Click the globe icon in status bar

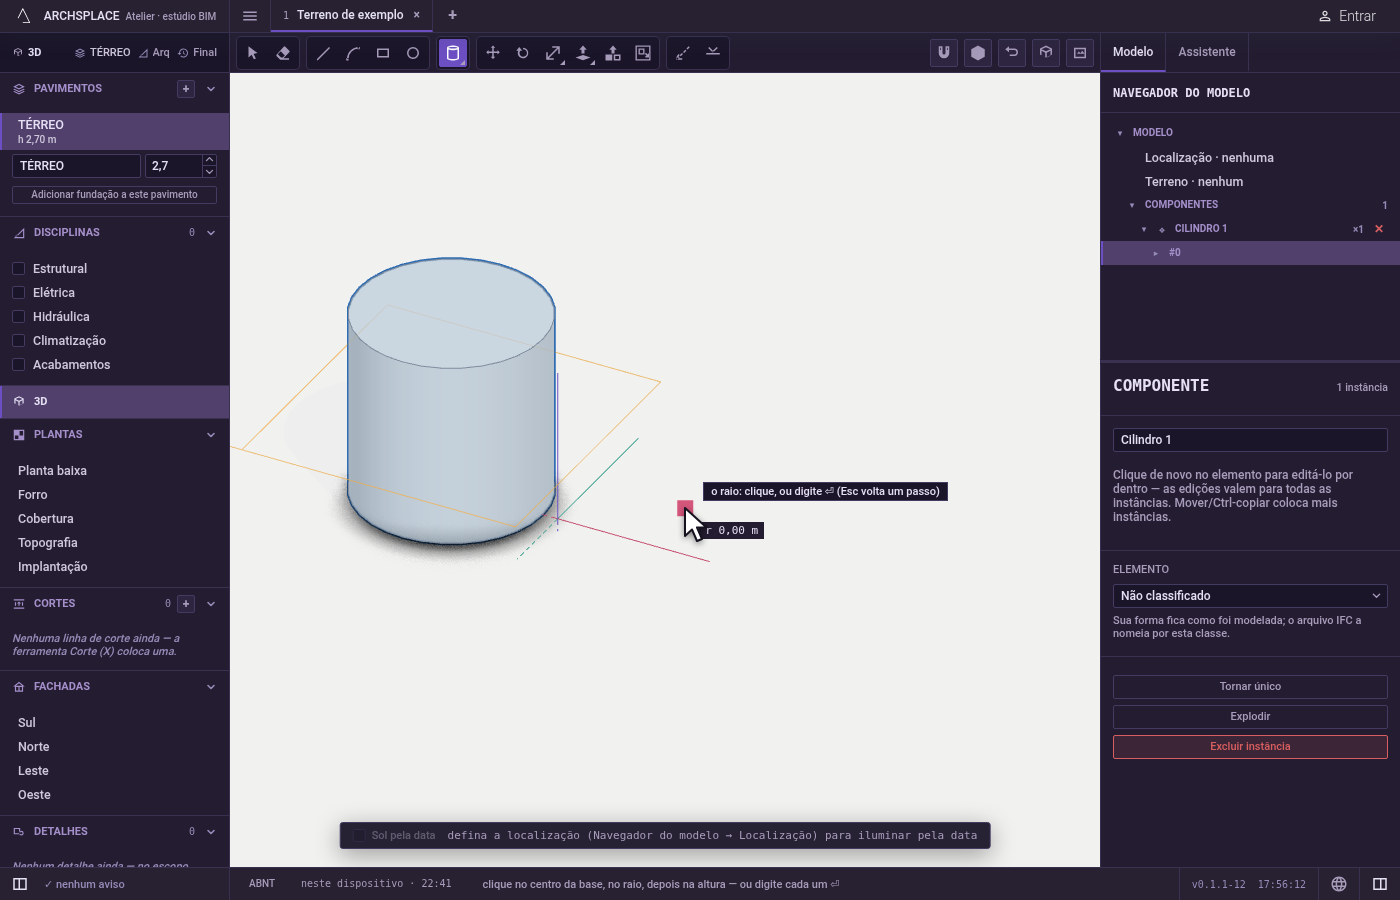tap(1339, 884)
